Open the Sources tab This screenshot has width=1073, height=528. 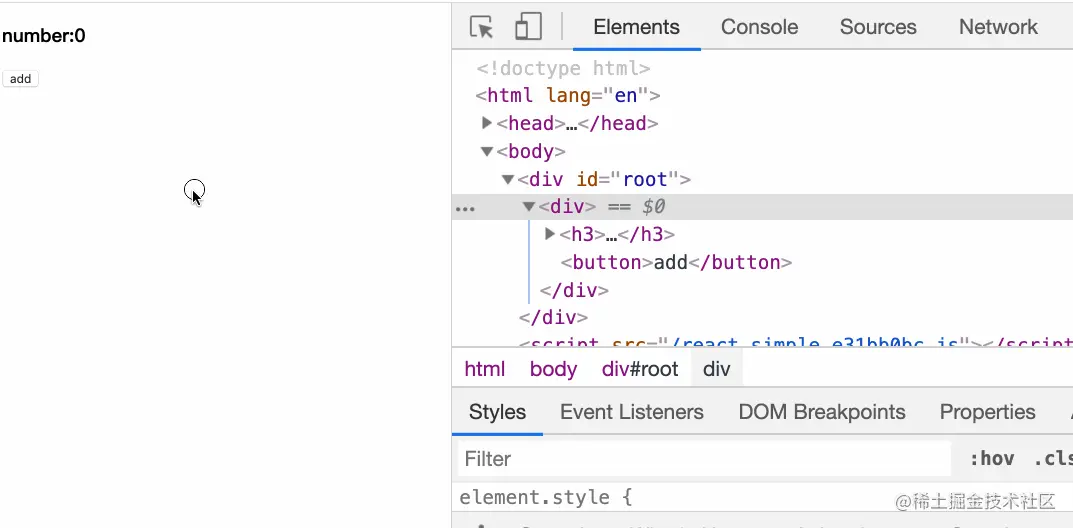click(x=878, y=27)
